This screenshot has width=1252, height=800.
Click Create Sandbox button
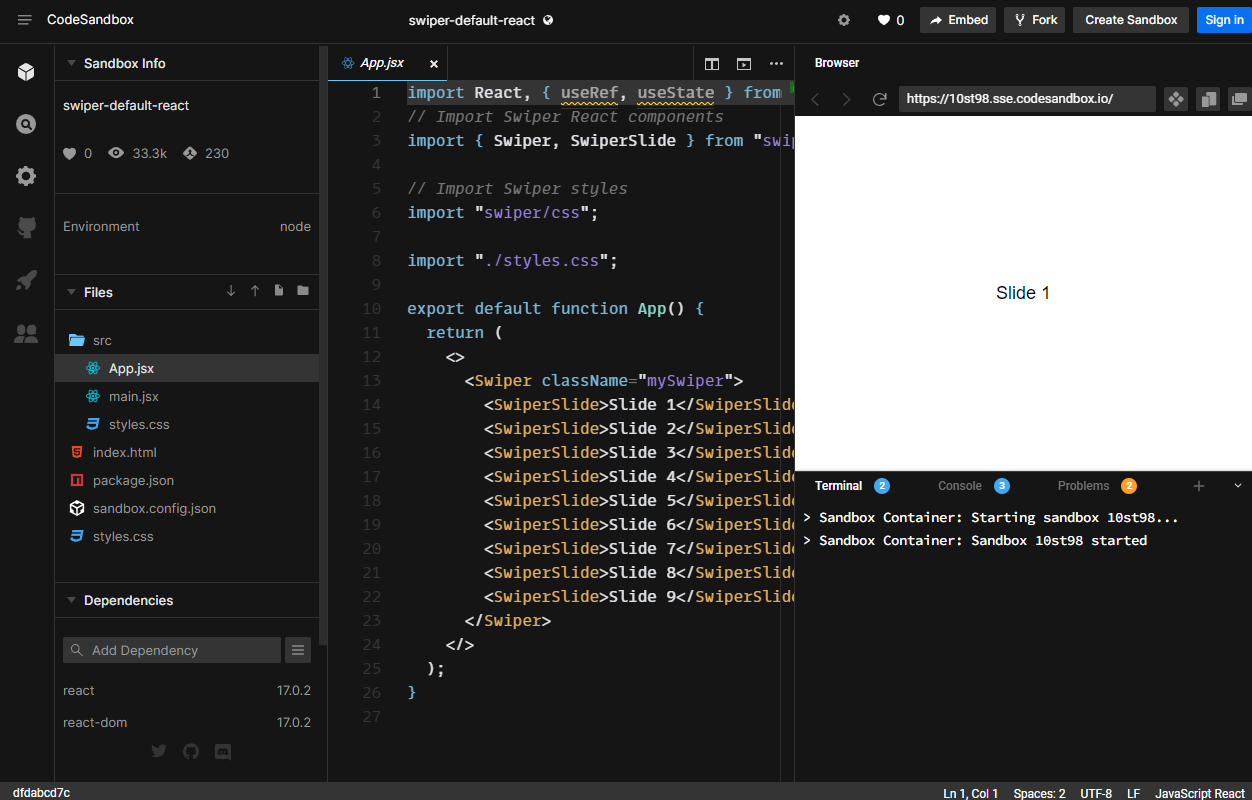(1131, 20)
